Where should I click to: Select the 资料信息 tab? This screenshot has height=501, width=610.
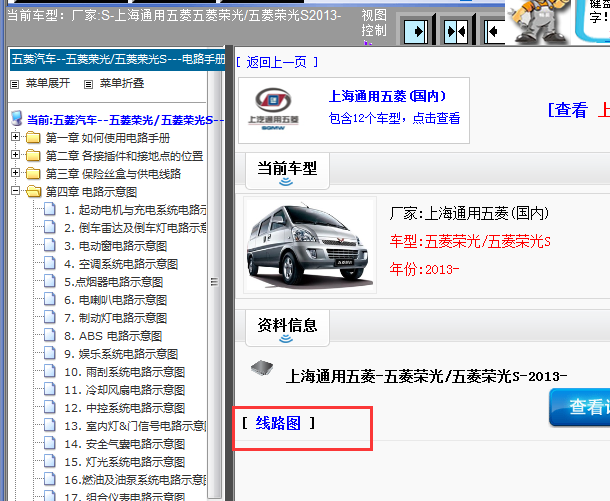tap(287, 328)
